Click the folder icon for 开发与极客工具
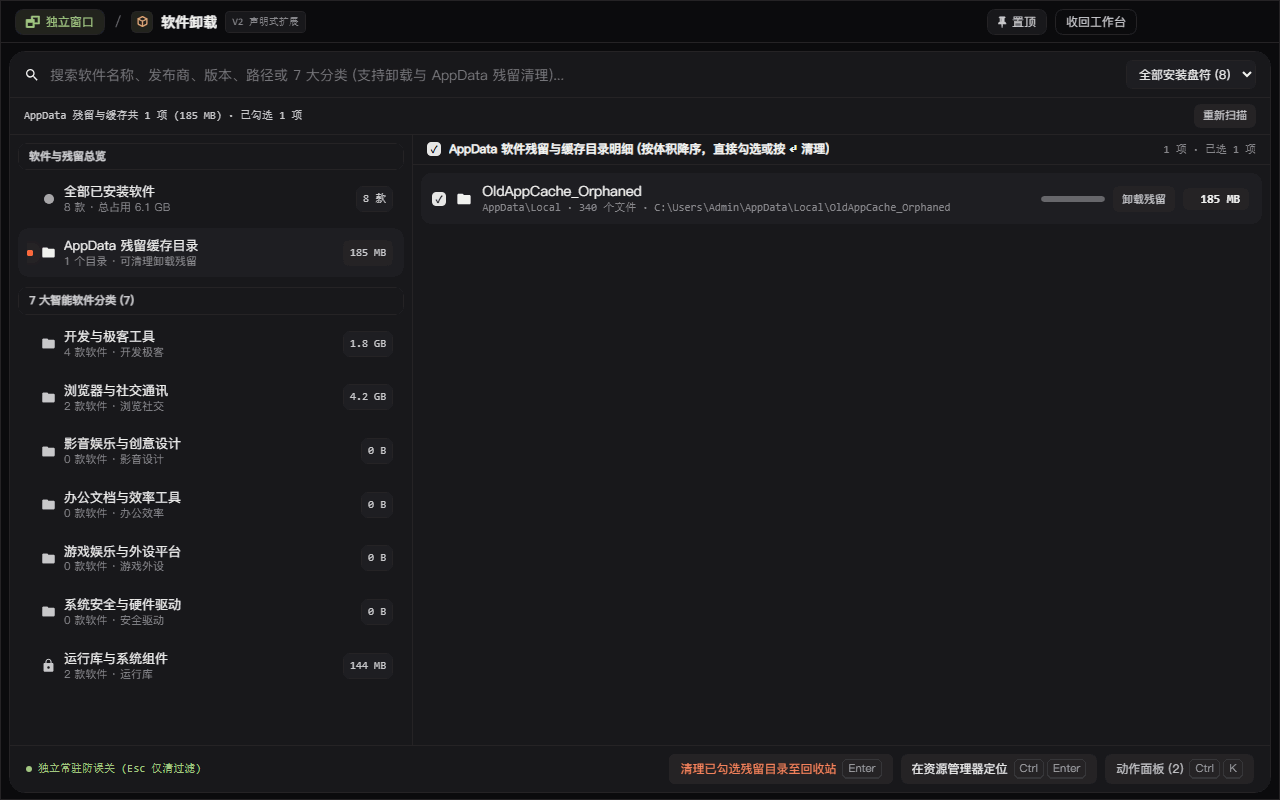This screenshot has width=1280, height=800. coord(48,344)
